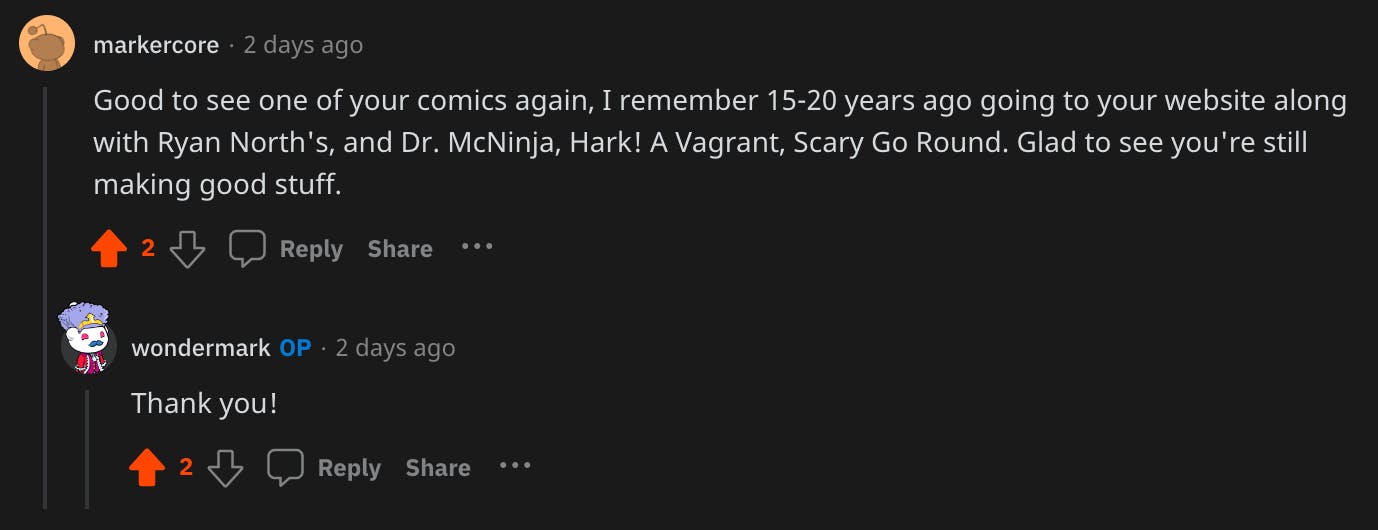The height and width of the screenshot is (530, 1378).
Task: Share wondermark's reply
Action: [x=438, y=468]
